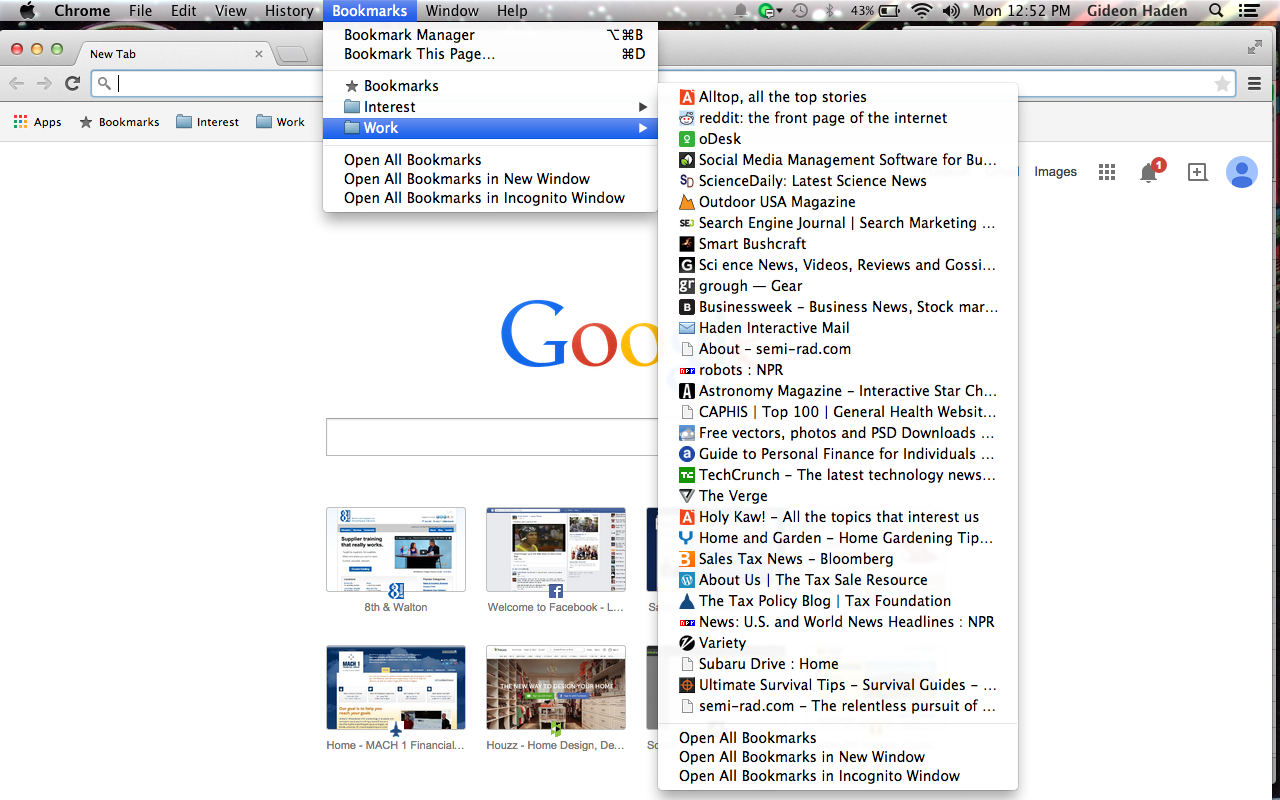Click the Google+ share box icon
Image resolution: width=1280 pixels, height=800 pixels.
click(x=1197, y=172)
